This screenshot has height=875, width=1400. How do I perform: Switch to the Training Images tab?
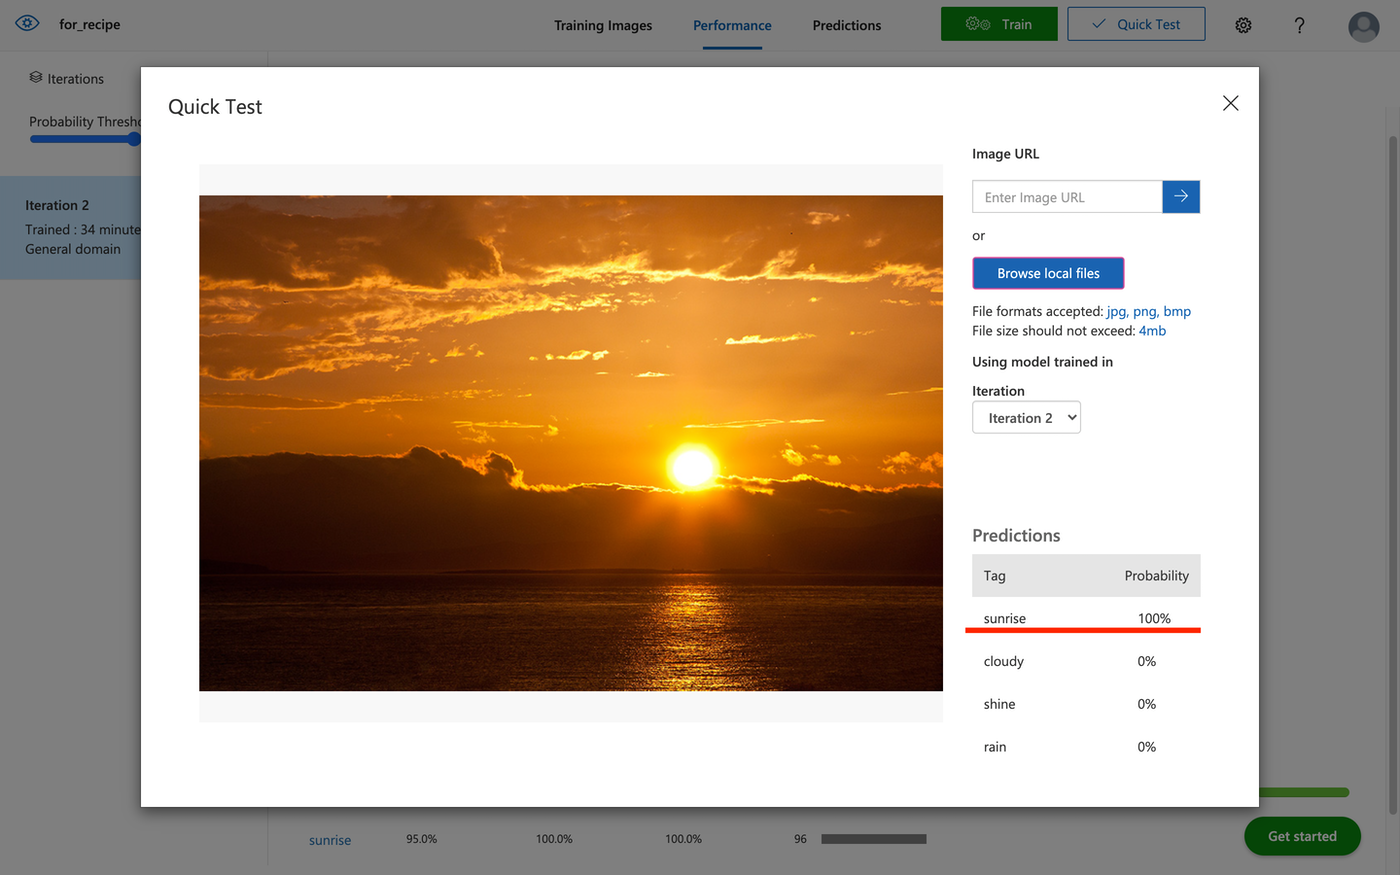tap(603, 25)
